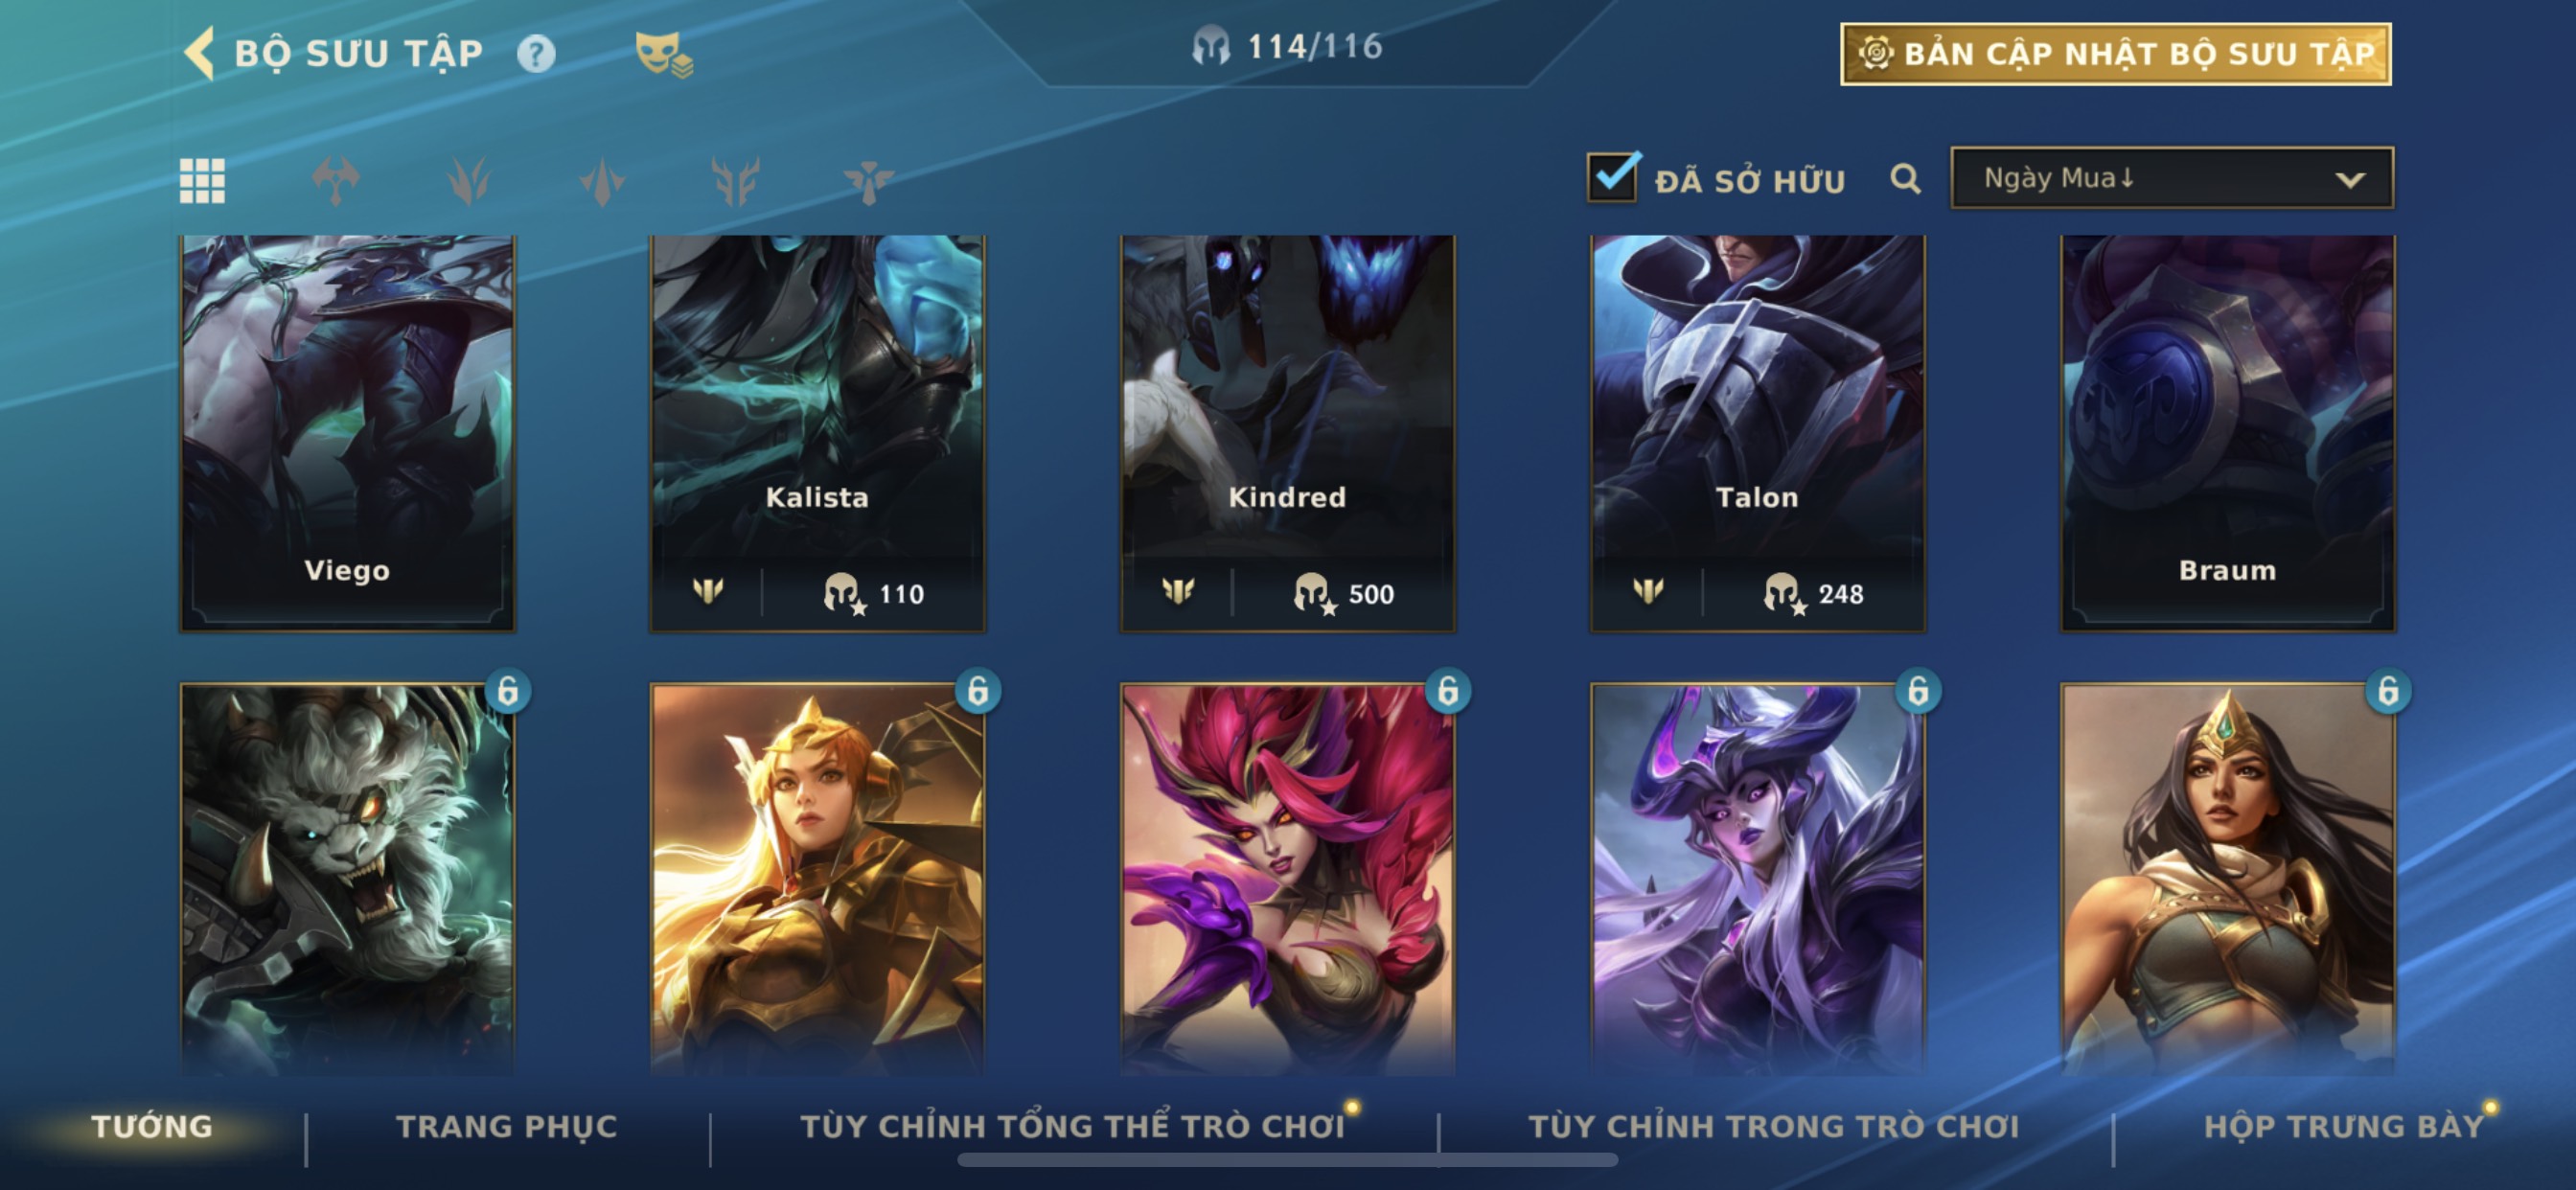Image resolution: width=2576 pixels, height=1190 pixels.
Task: Open the HỘP TRƯNG BÀY tab
Action: click(x=2344, y=1126)
